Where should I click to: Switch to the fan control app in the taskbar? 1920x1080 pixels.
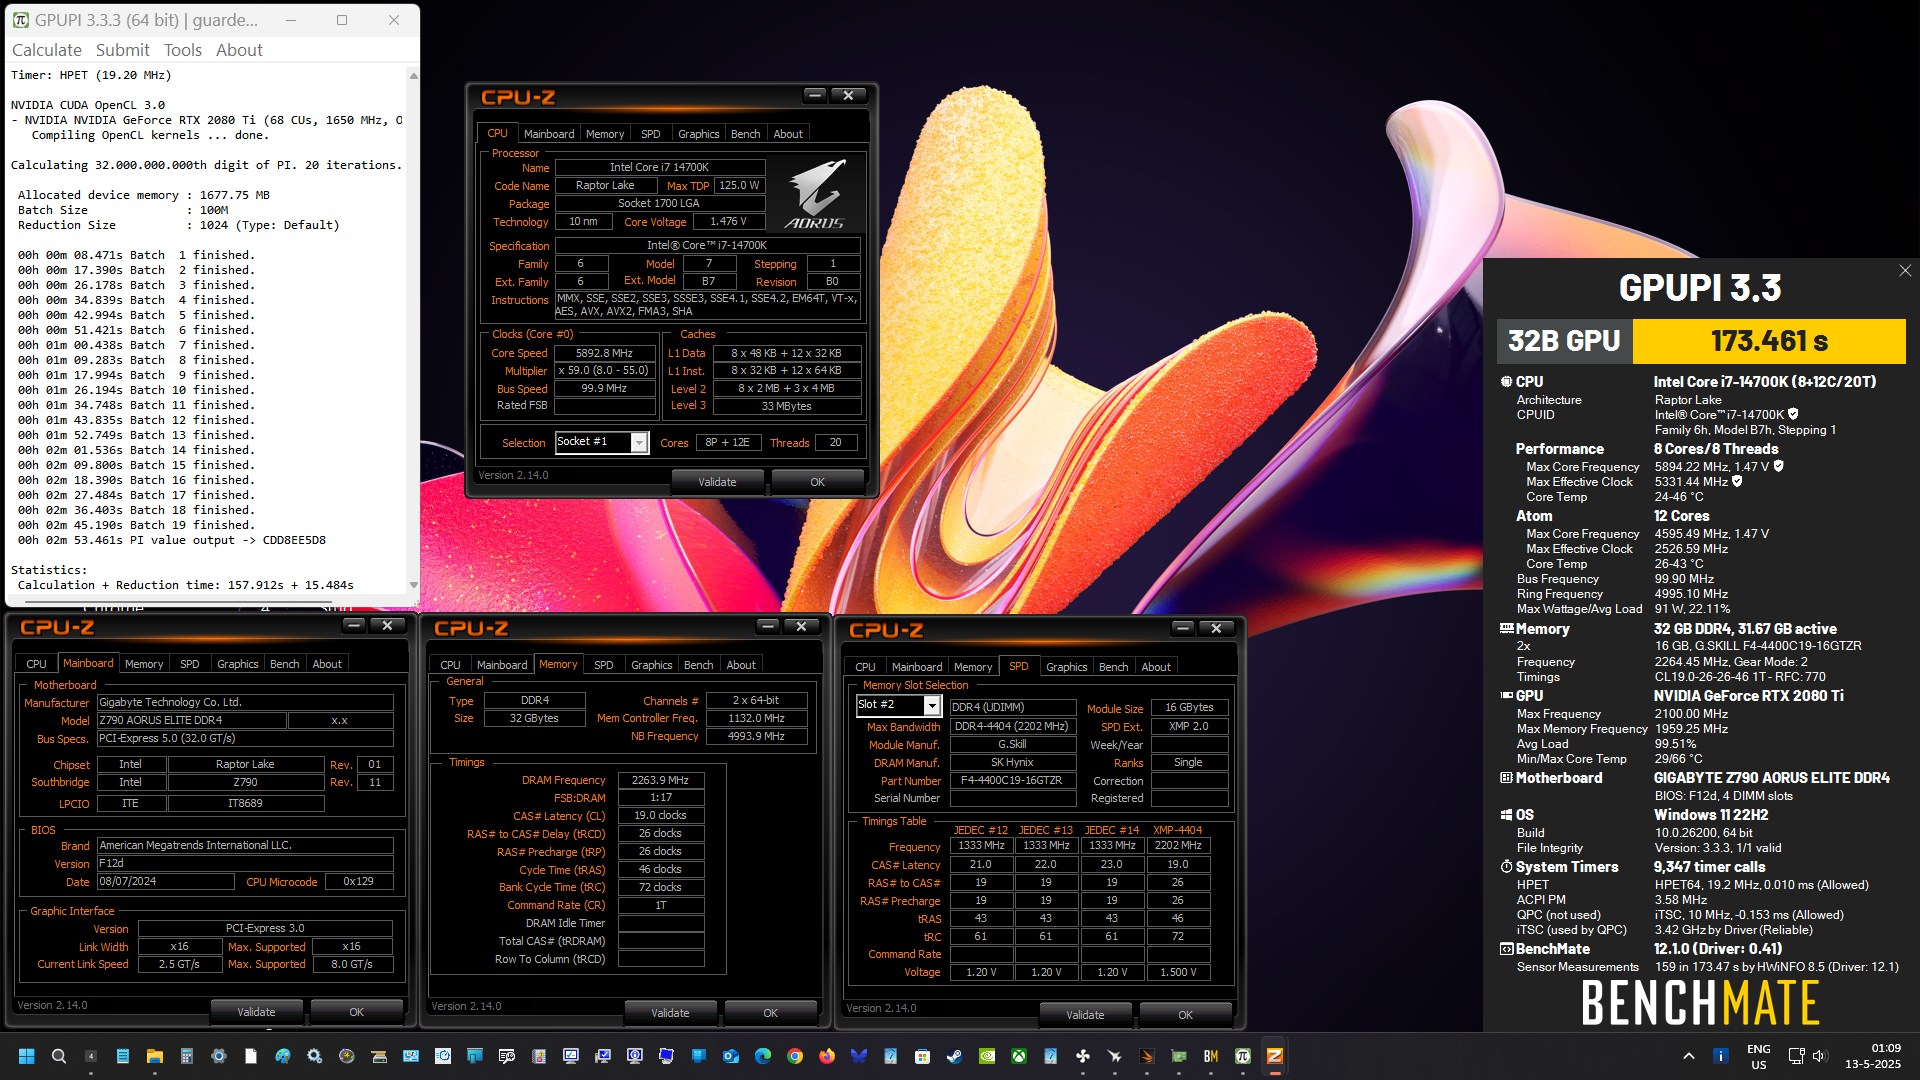click(x=1083, y=1056)
